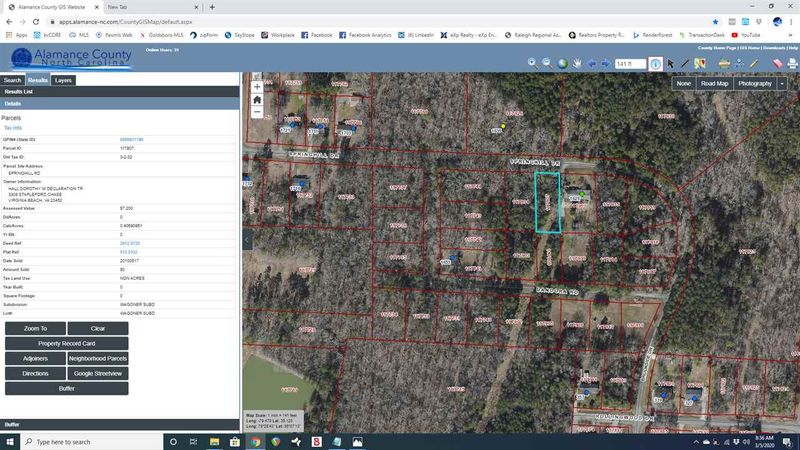
Task: Switch to the New Tab browser tab
Action: pyautogui.click(x=153, y=7)
